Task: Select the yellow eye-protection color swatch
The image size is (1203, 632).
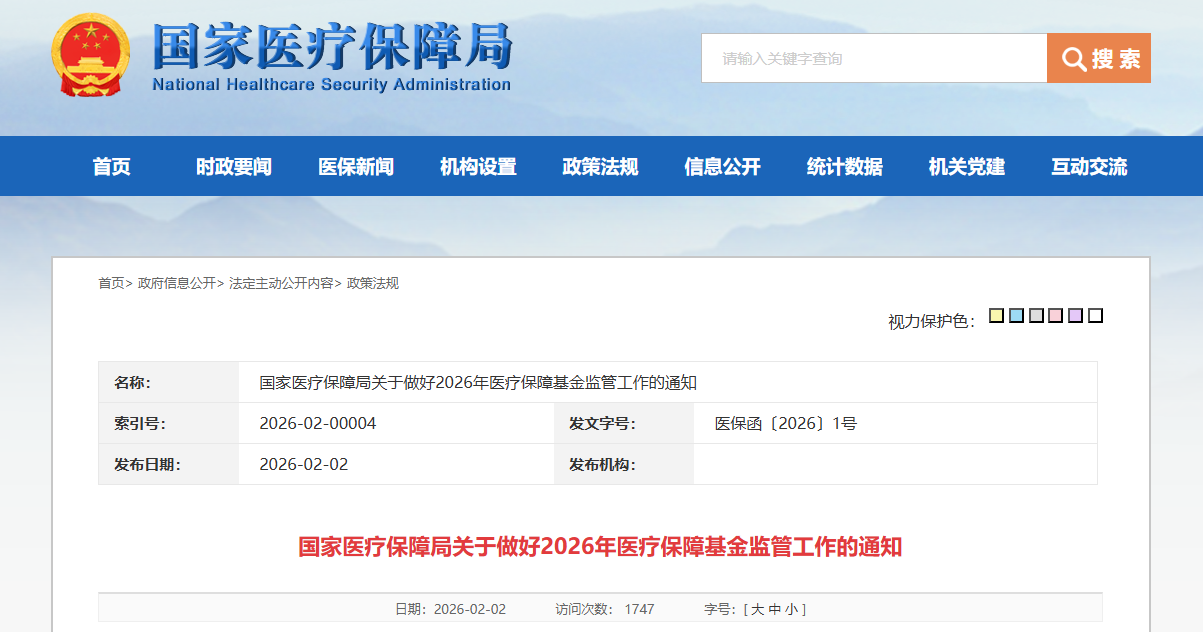Action: pyautogui.click(x=996, y=316)
